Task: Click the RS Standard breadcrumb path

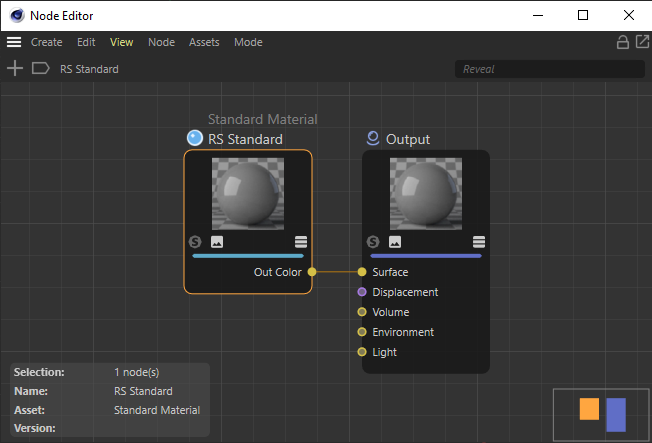Action: coord(89,69)
